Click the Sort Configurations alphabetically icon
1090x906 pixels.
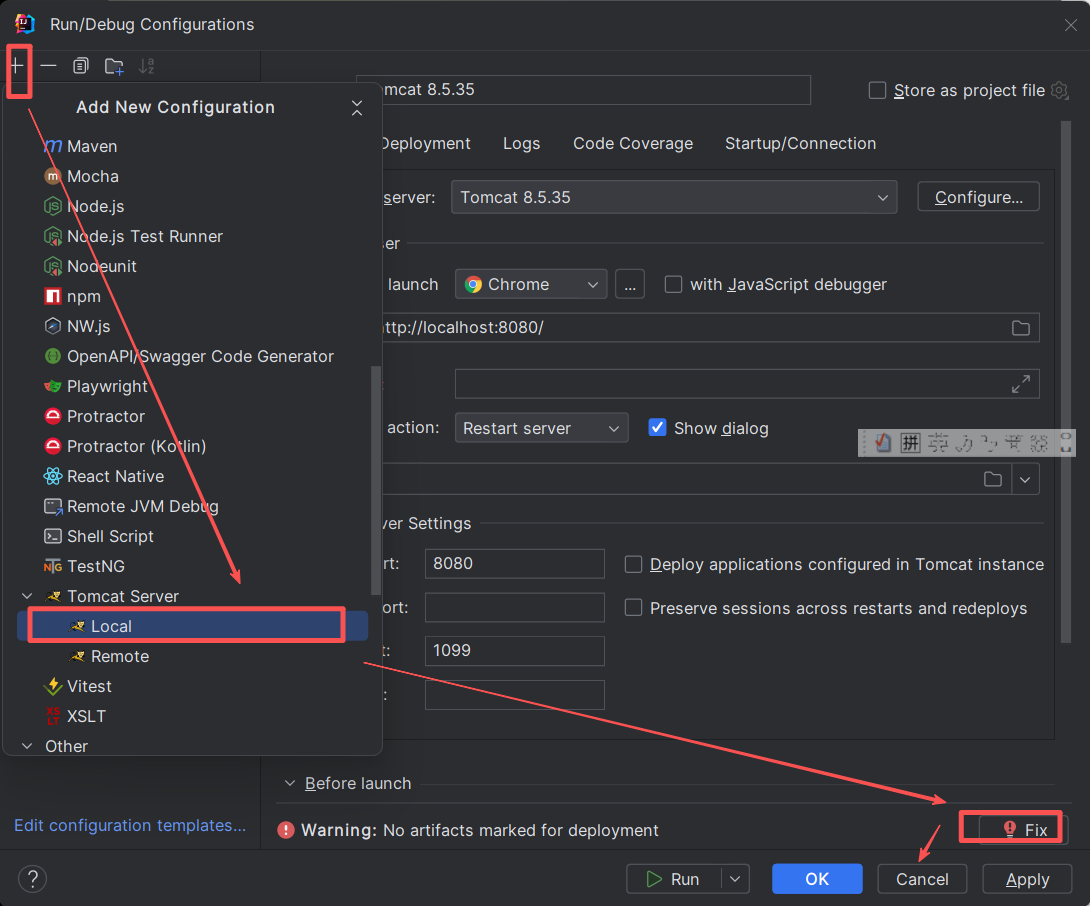coord(146,66)
